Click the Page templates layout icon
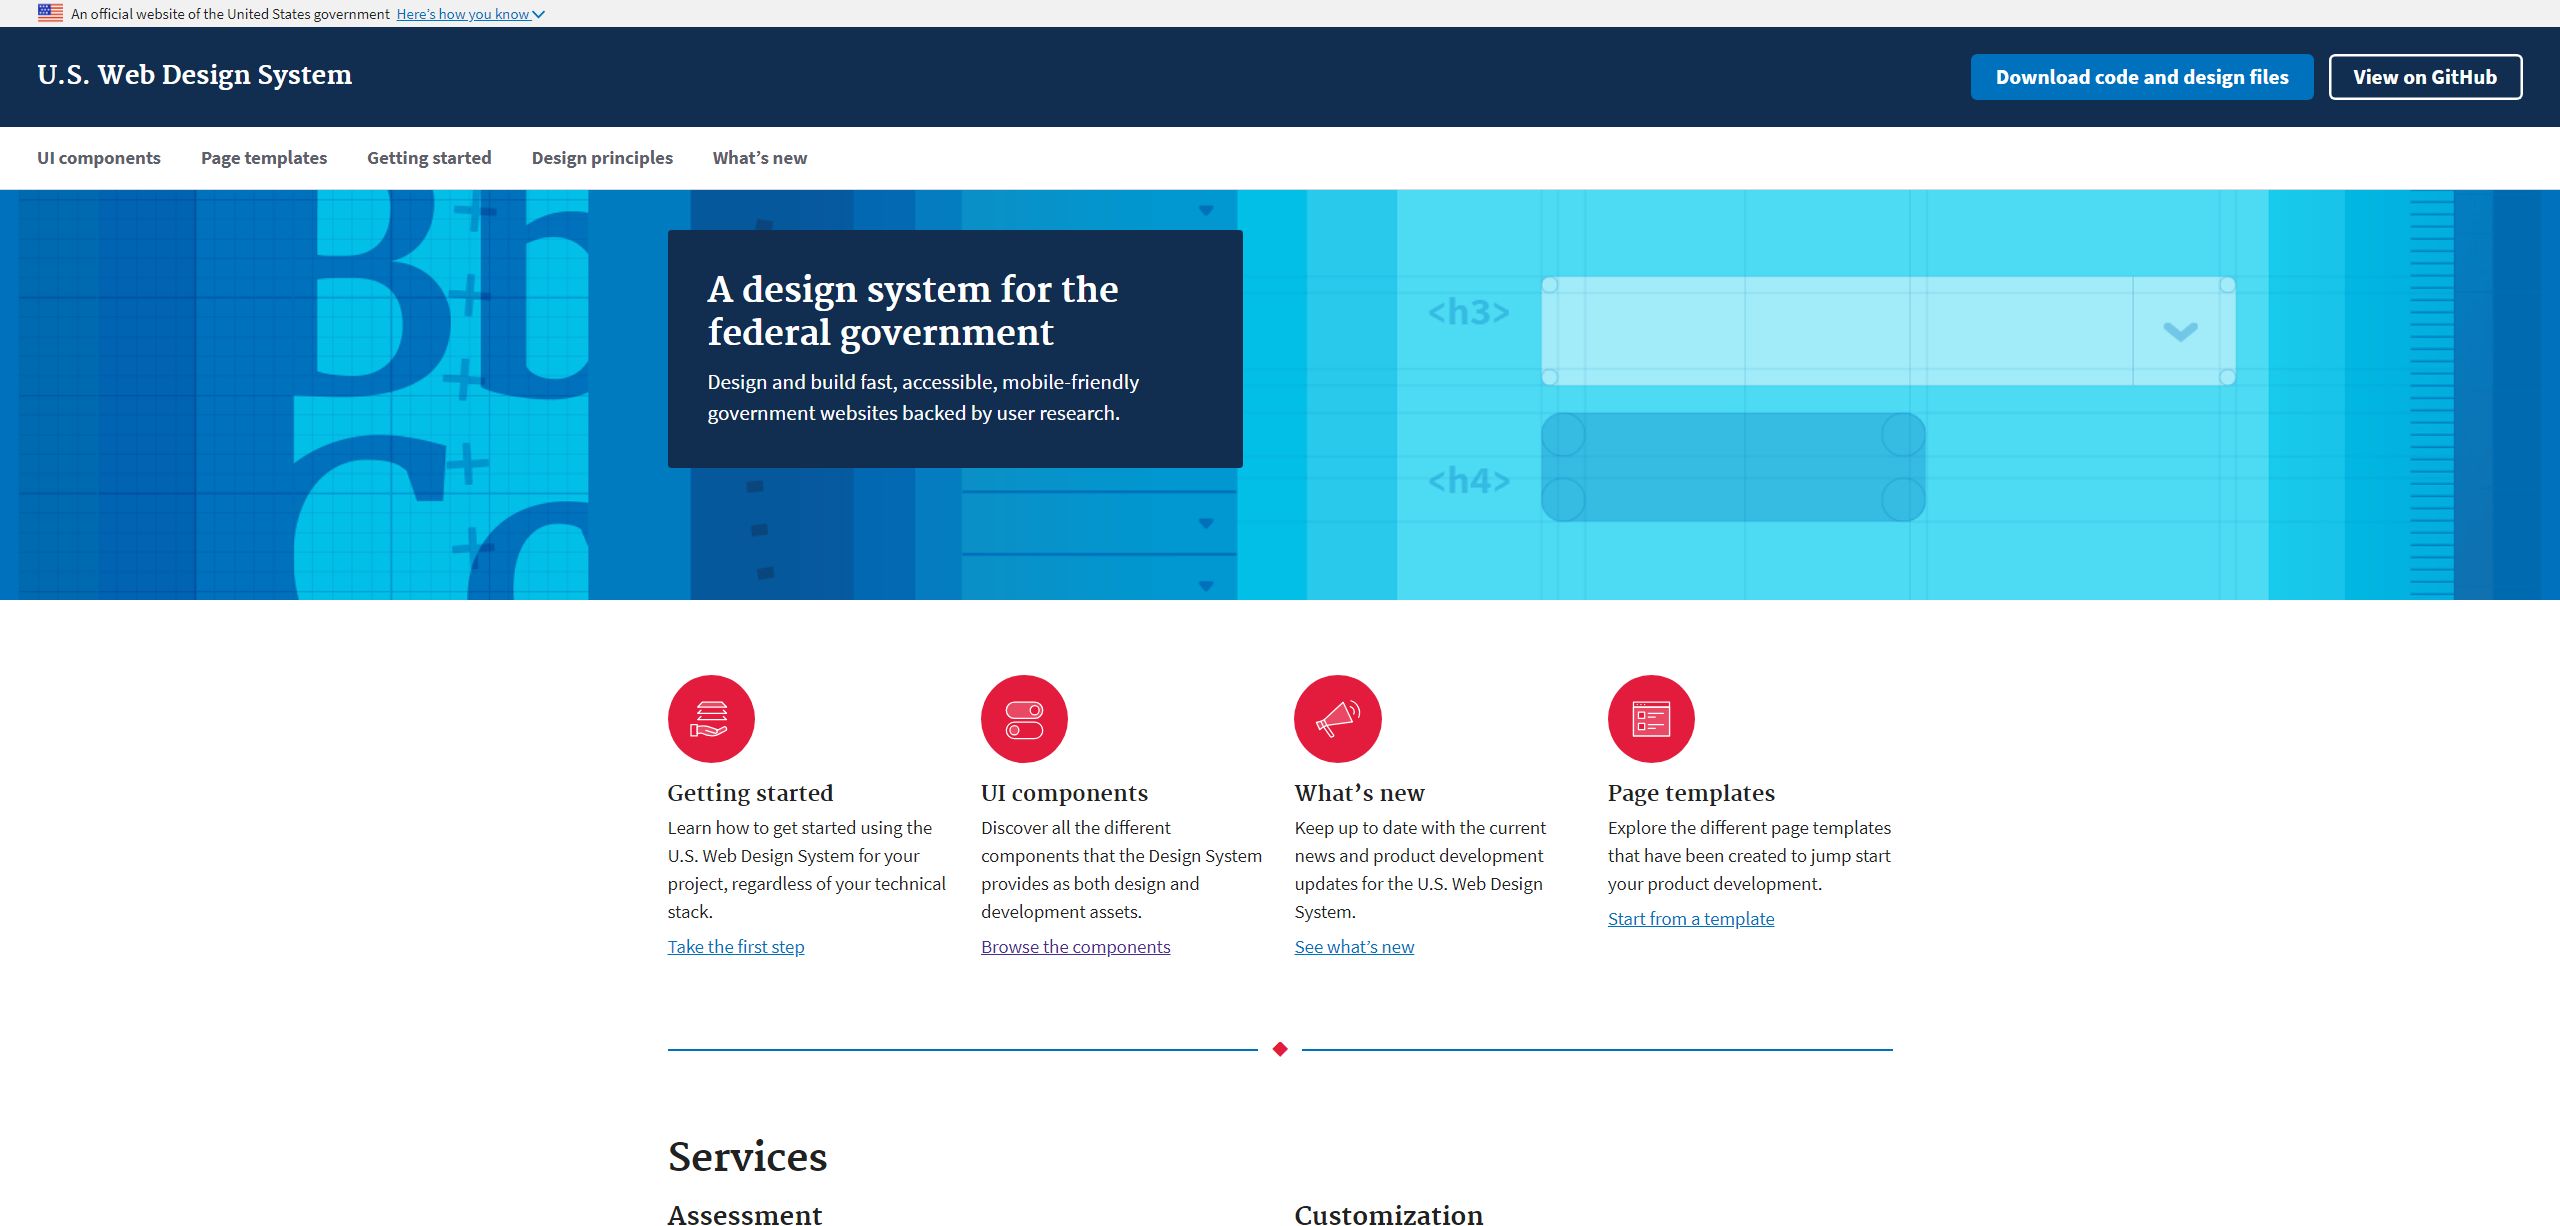 1651,719
